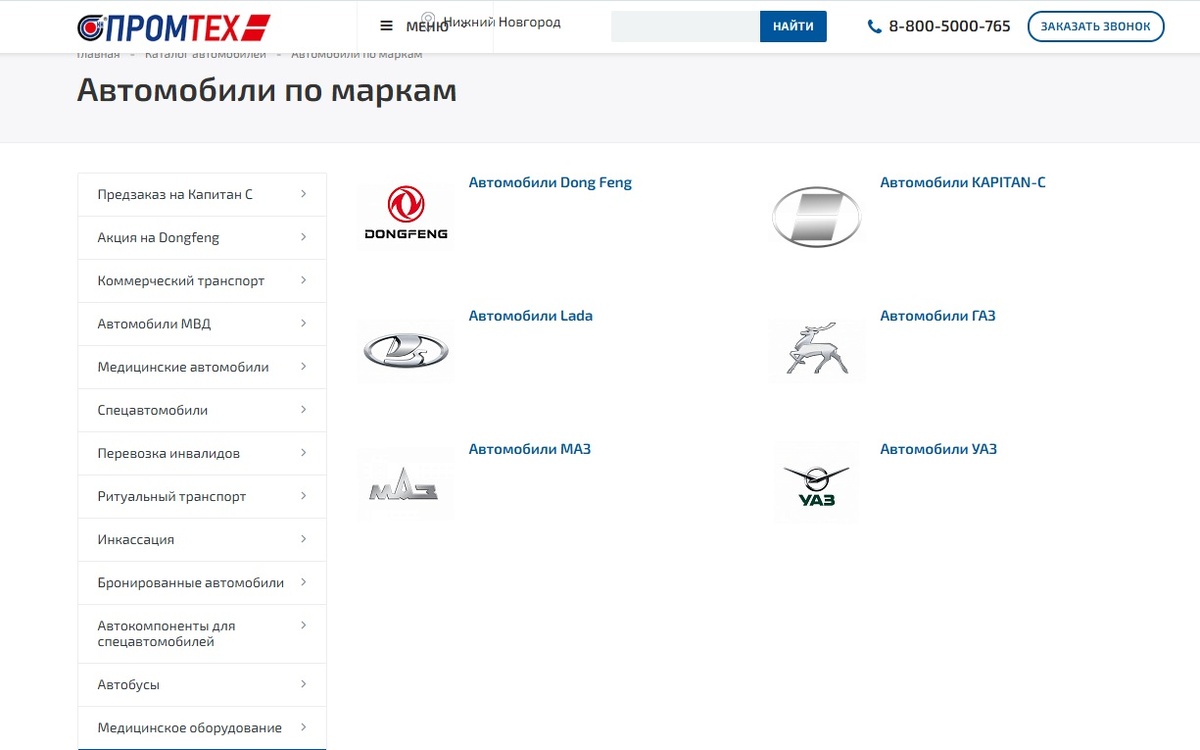This screenshot has height=750, width=1200.
Task: Expand chevron next to Автокомпоненты для спецавтомобилей
Action: pos(303,625)
